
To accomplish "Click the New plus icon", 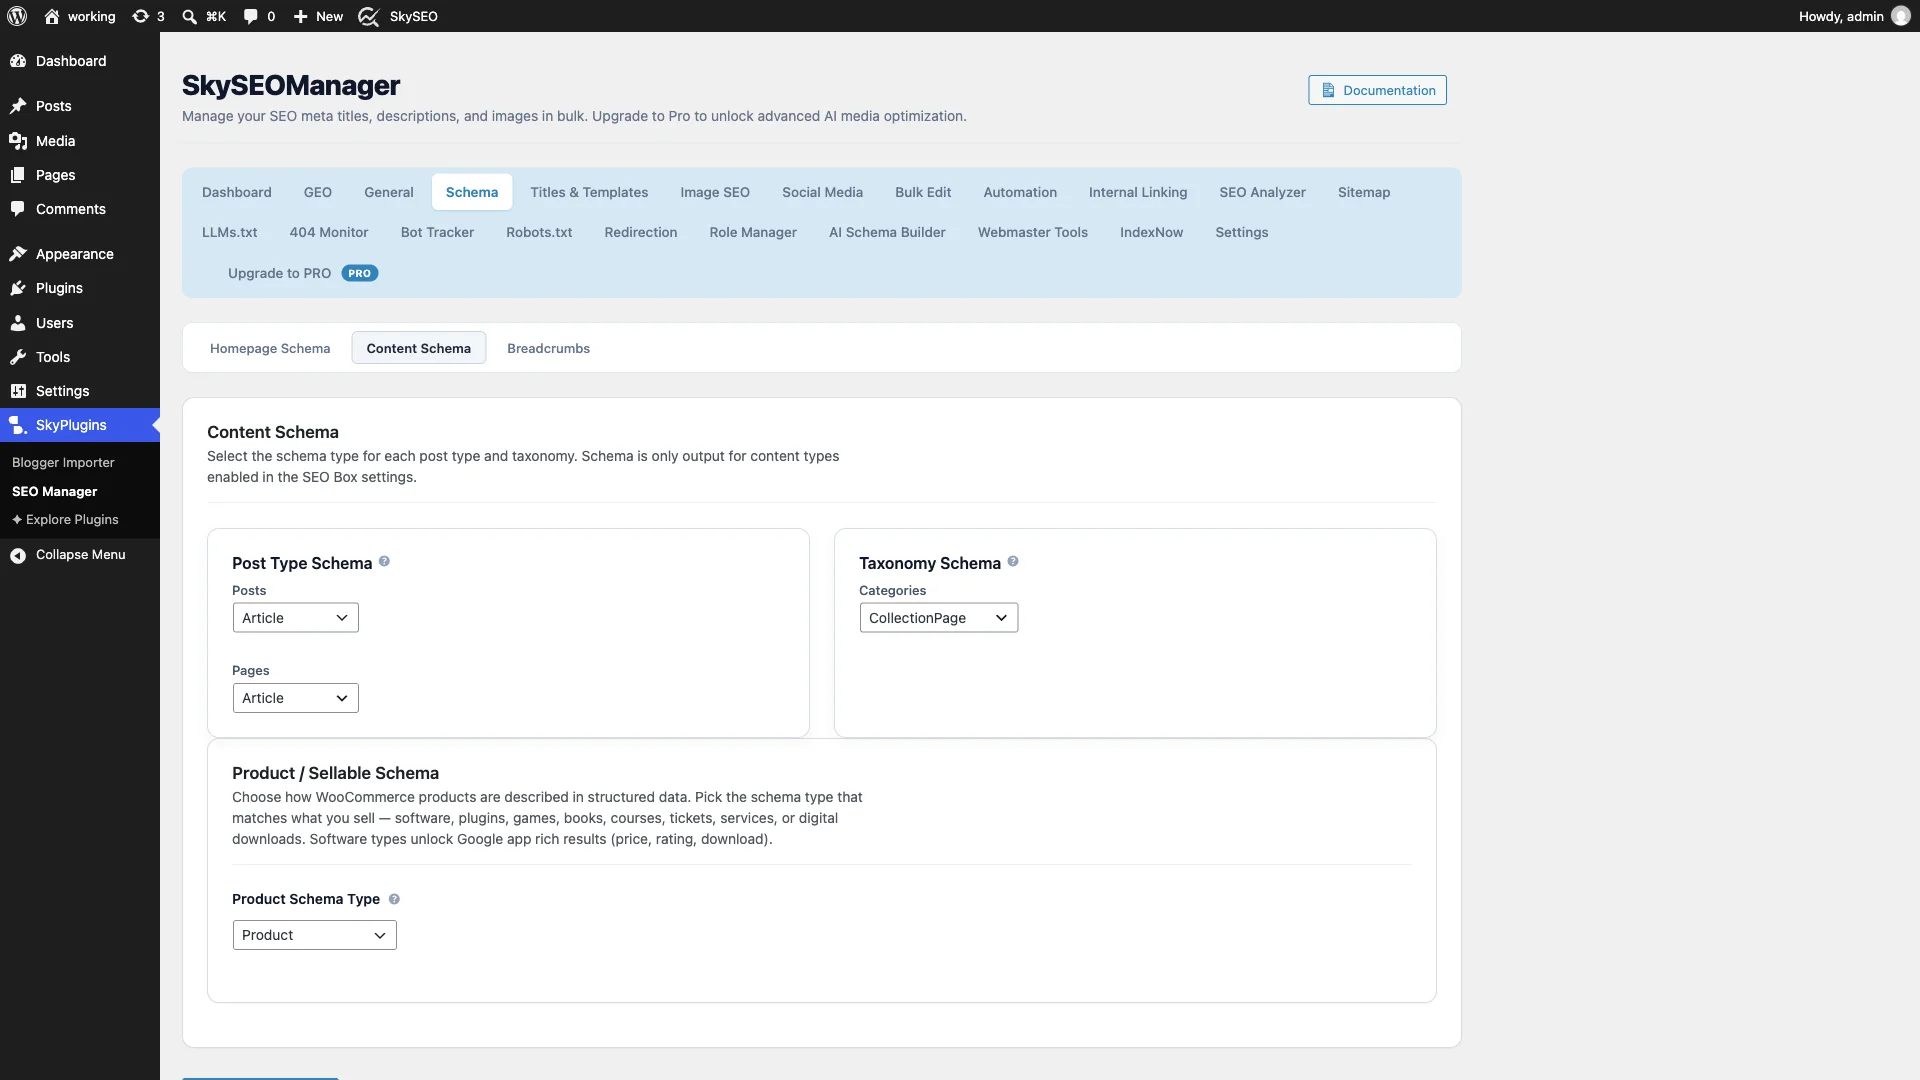I will click(300, 16).
